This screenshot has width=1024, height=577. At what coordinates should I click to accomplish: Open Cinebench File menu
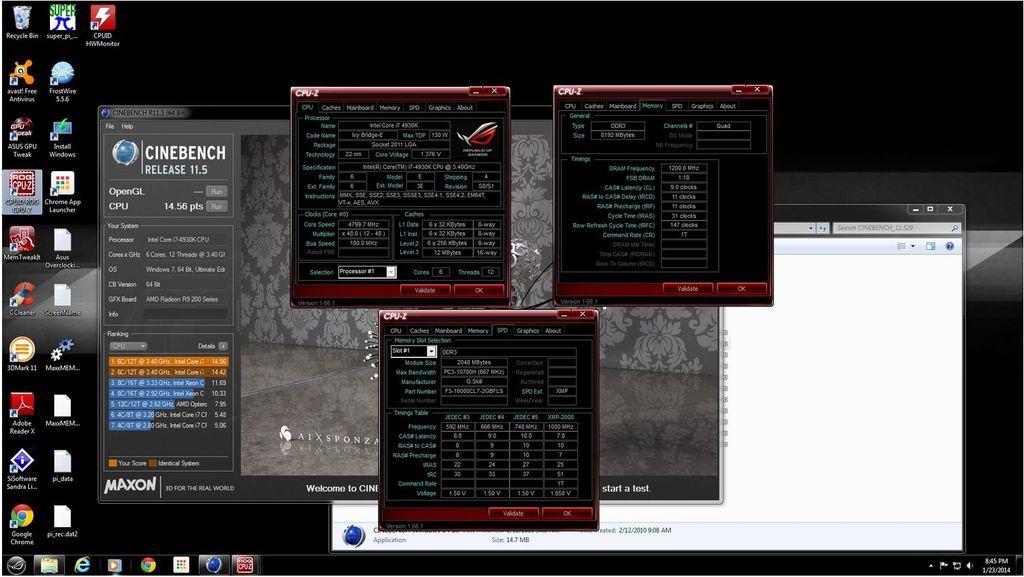(x=110, y=127)
